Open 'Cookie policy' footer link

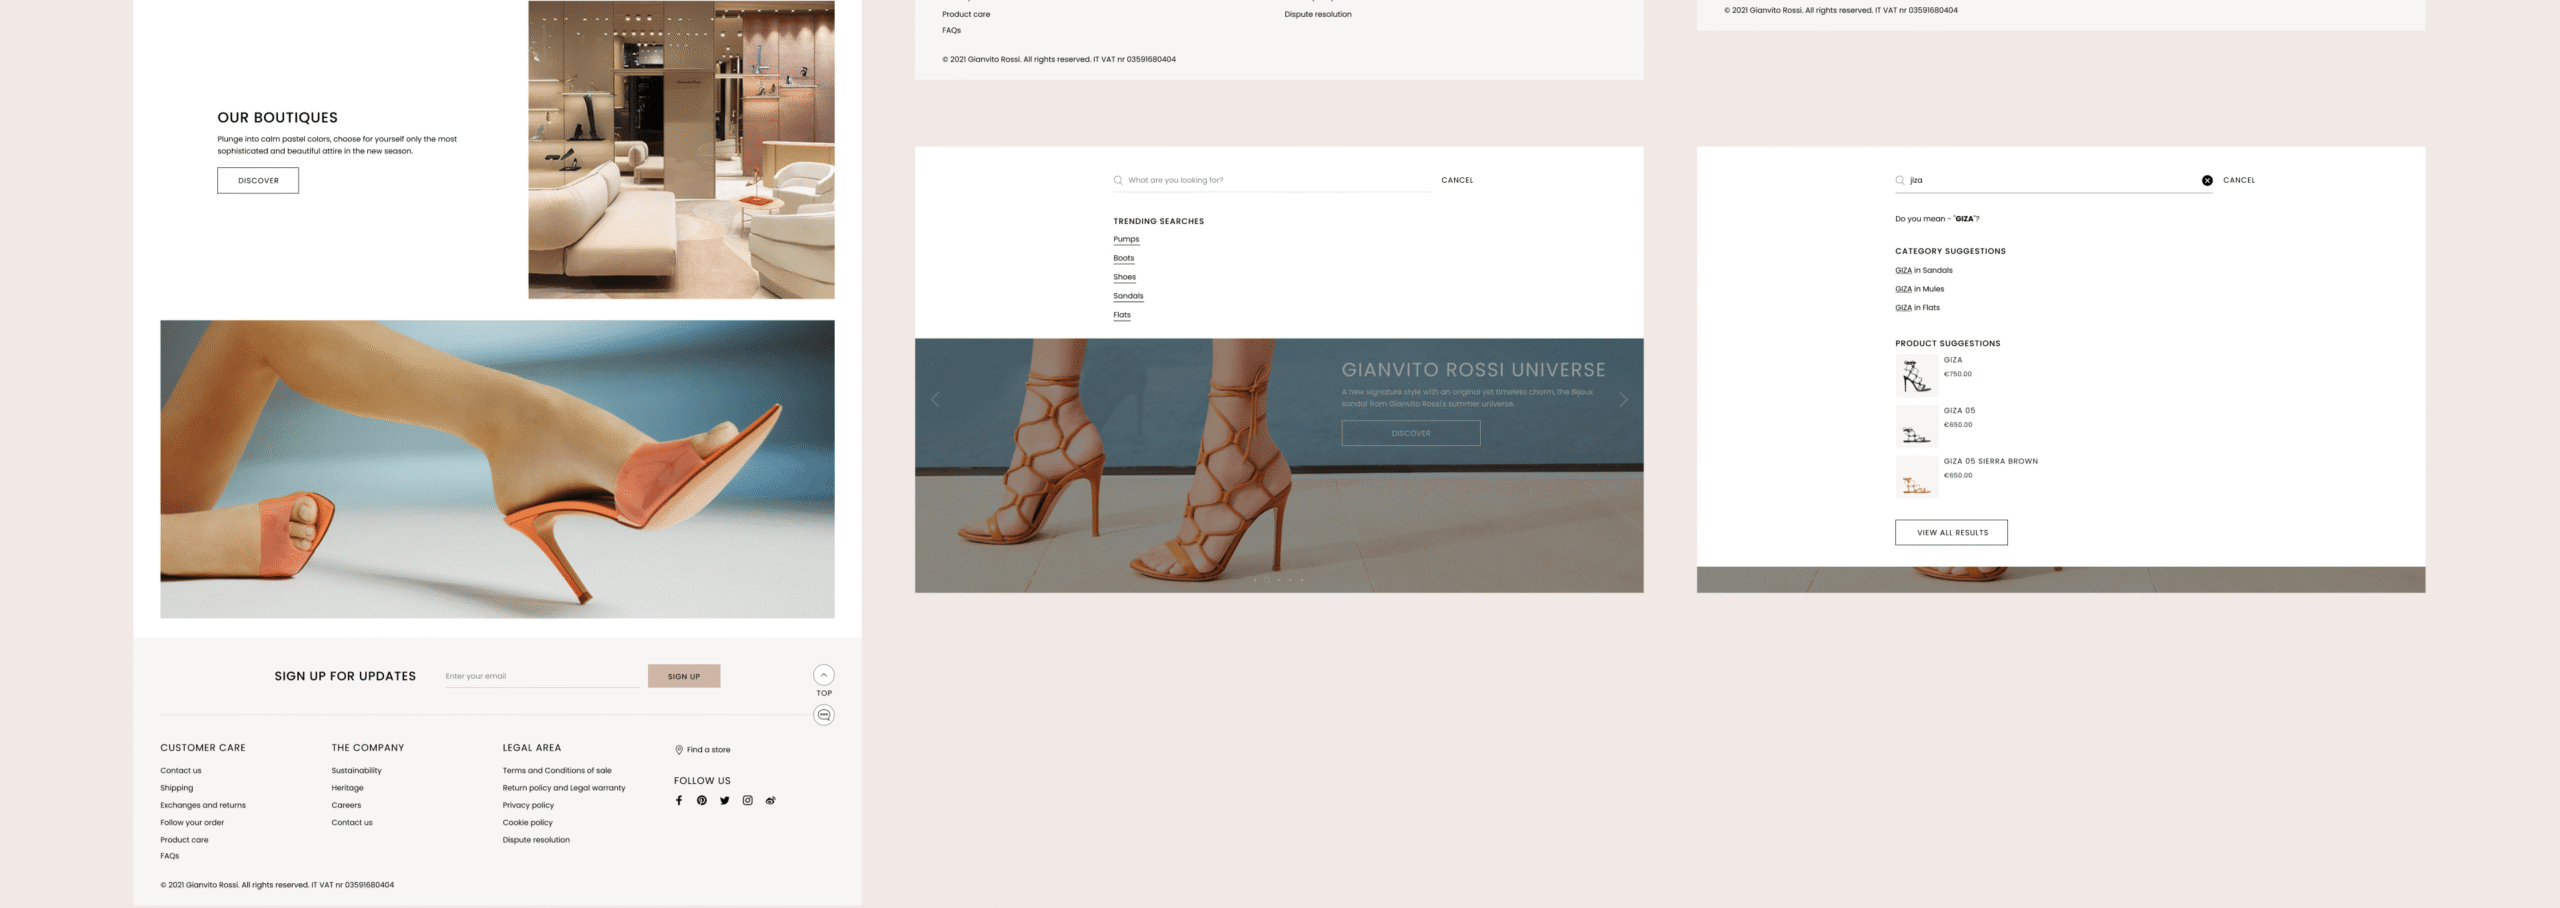point(527,822)
